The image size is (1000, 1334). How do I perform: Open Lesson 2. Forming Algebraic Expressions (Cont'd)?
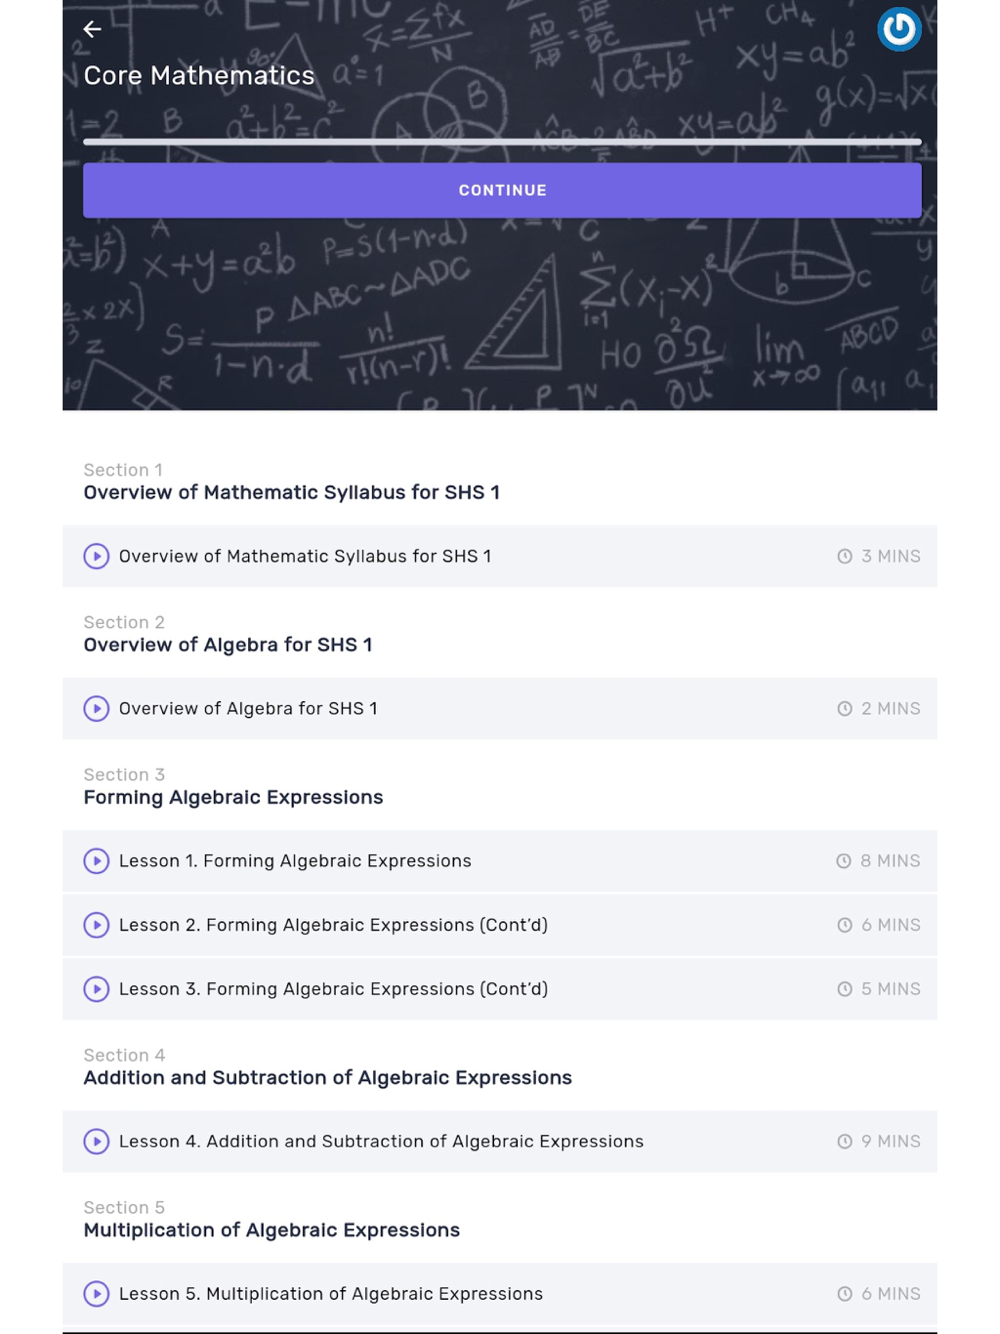point(333,925)
